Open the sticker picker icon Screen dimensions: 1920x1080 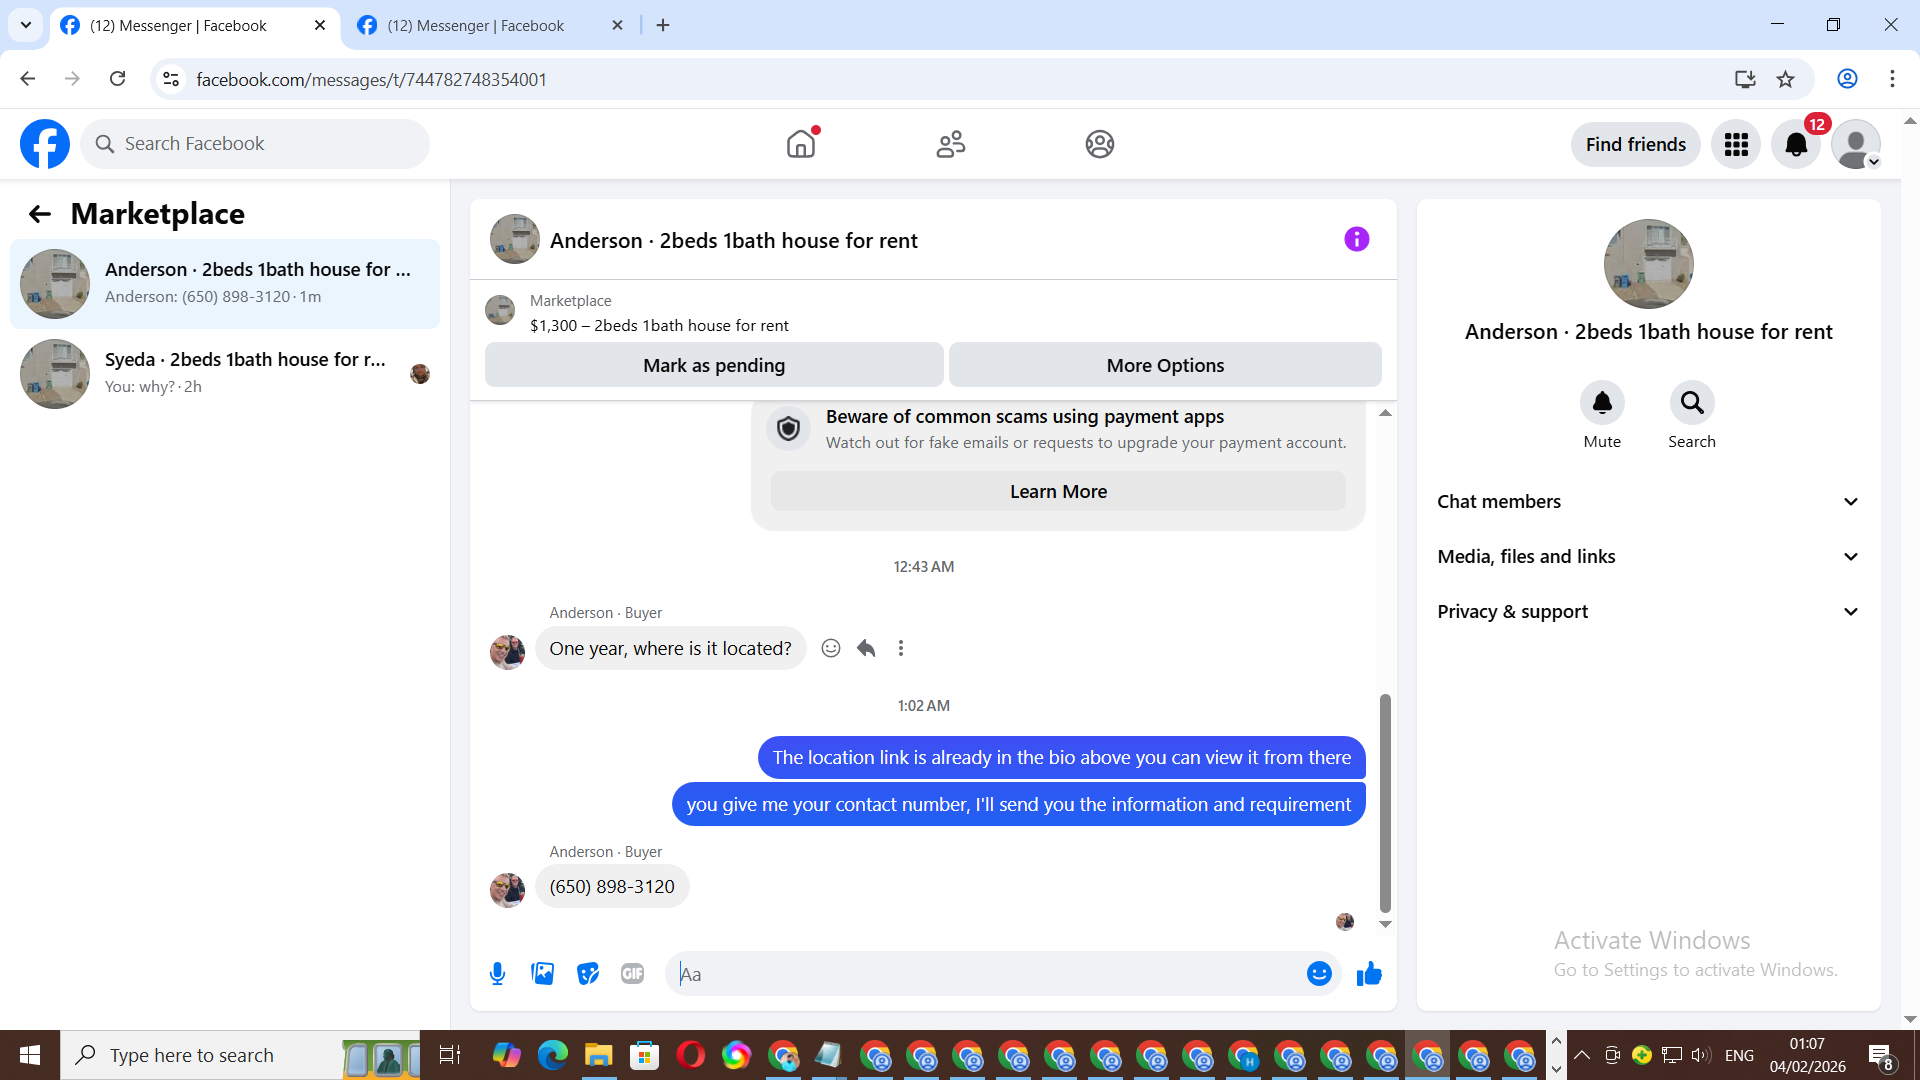click(x=588, y=973)
